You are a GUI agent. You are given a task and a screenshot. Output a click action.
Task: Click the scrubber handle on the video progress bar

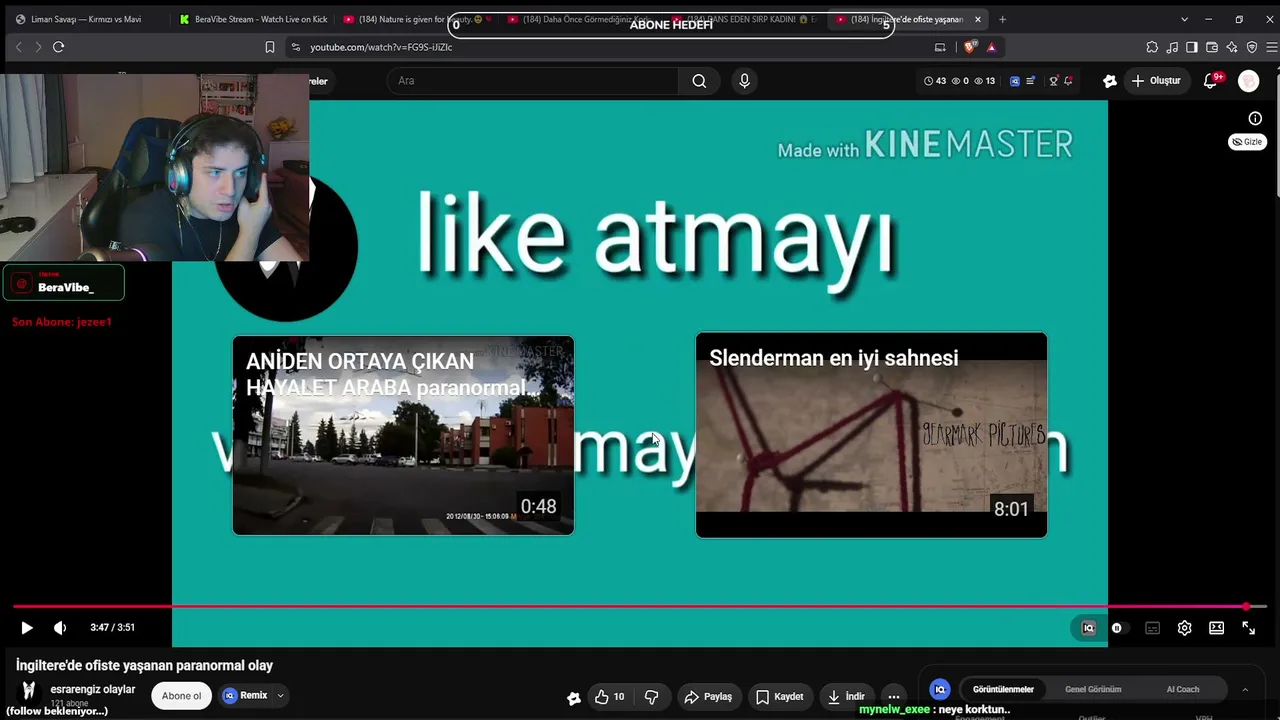click(x=1246, y=606)
